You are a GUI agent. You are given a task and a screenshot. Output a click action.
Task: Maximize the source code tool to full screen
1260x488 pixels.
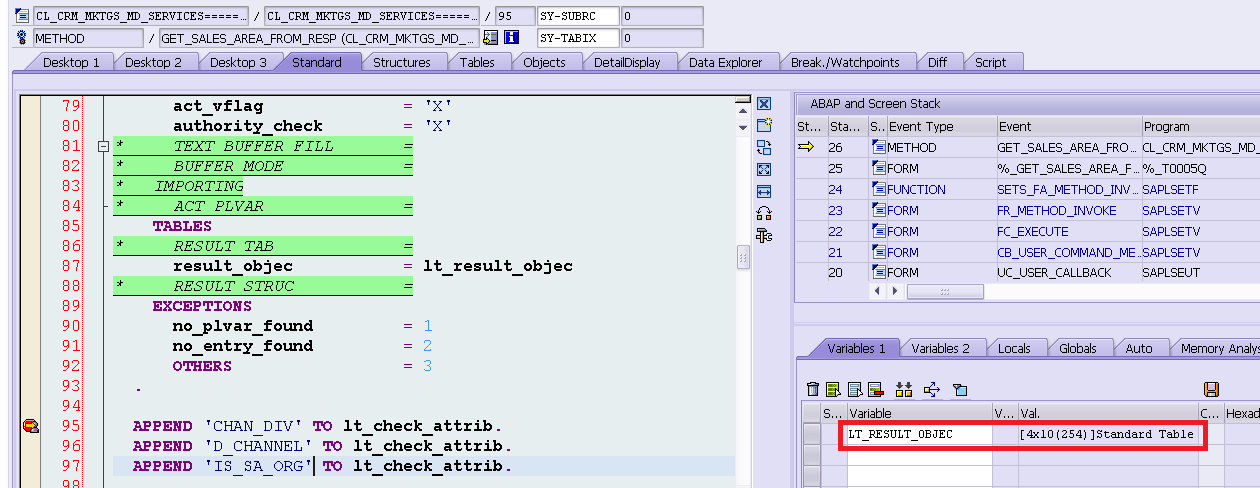pos(764,170)
